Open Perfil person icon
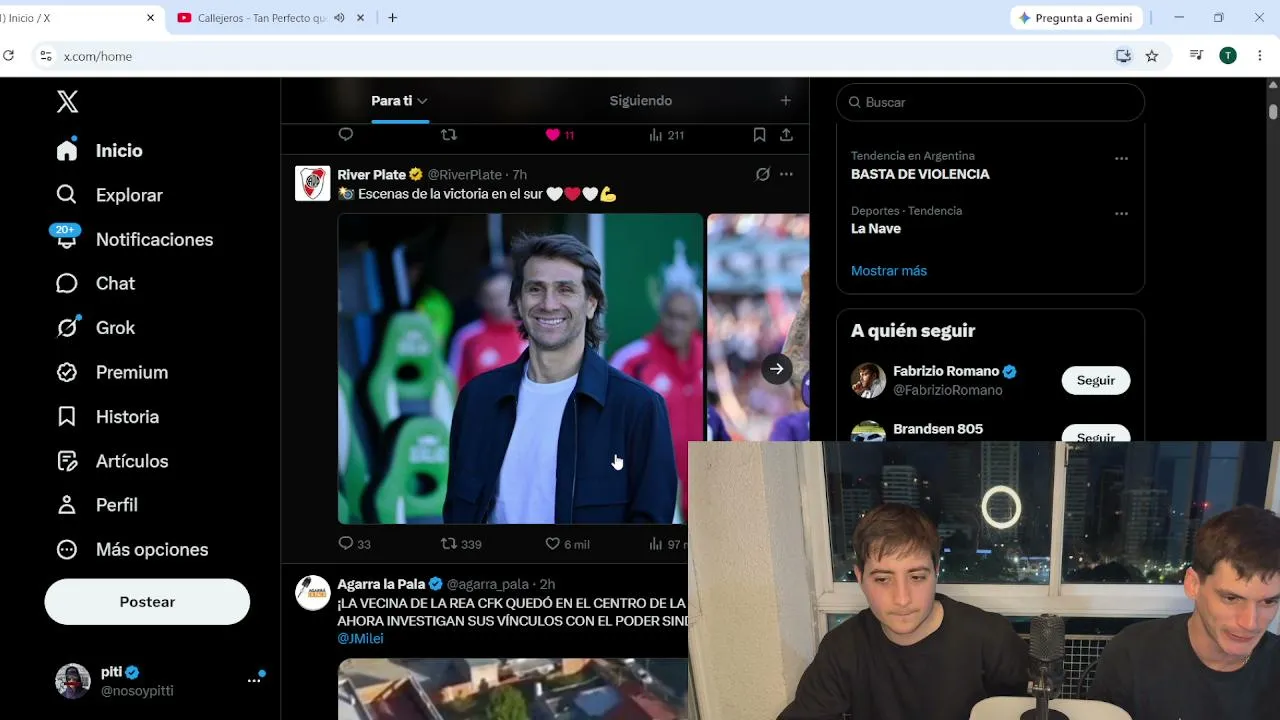Screen dimensions: 1280x720 point(67,505)
